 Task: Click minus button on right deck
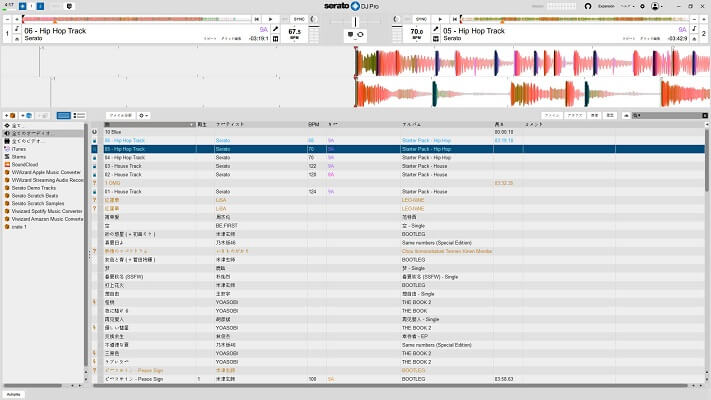coord(694,19)
